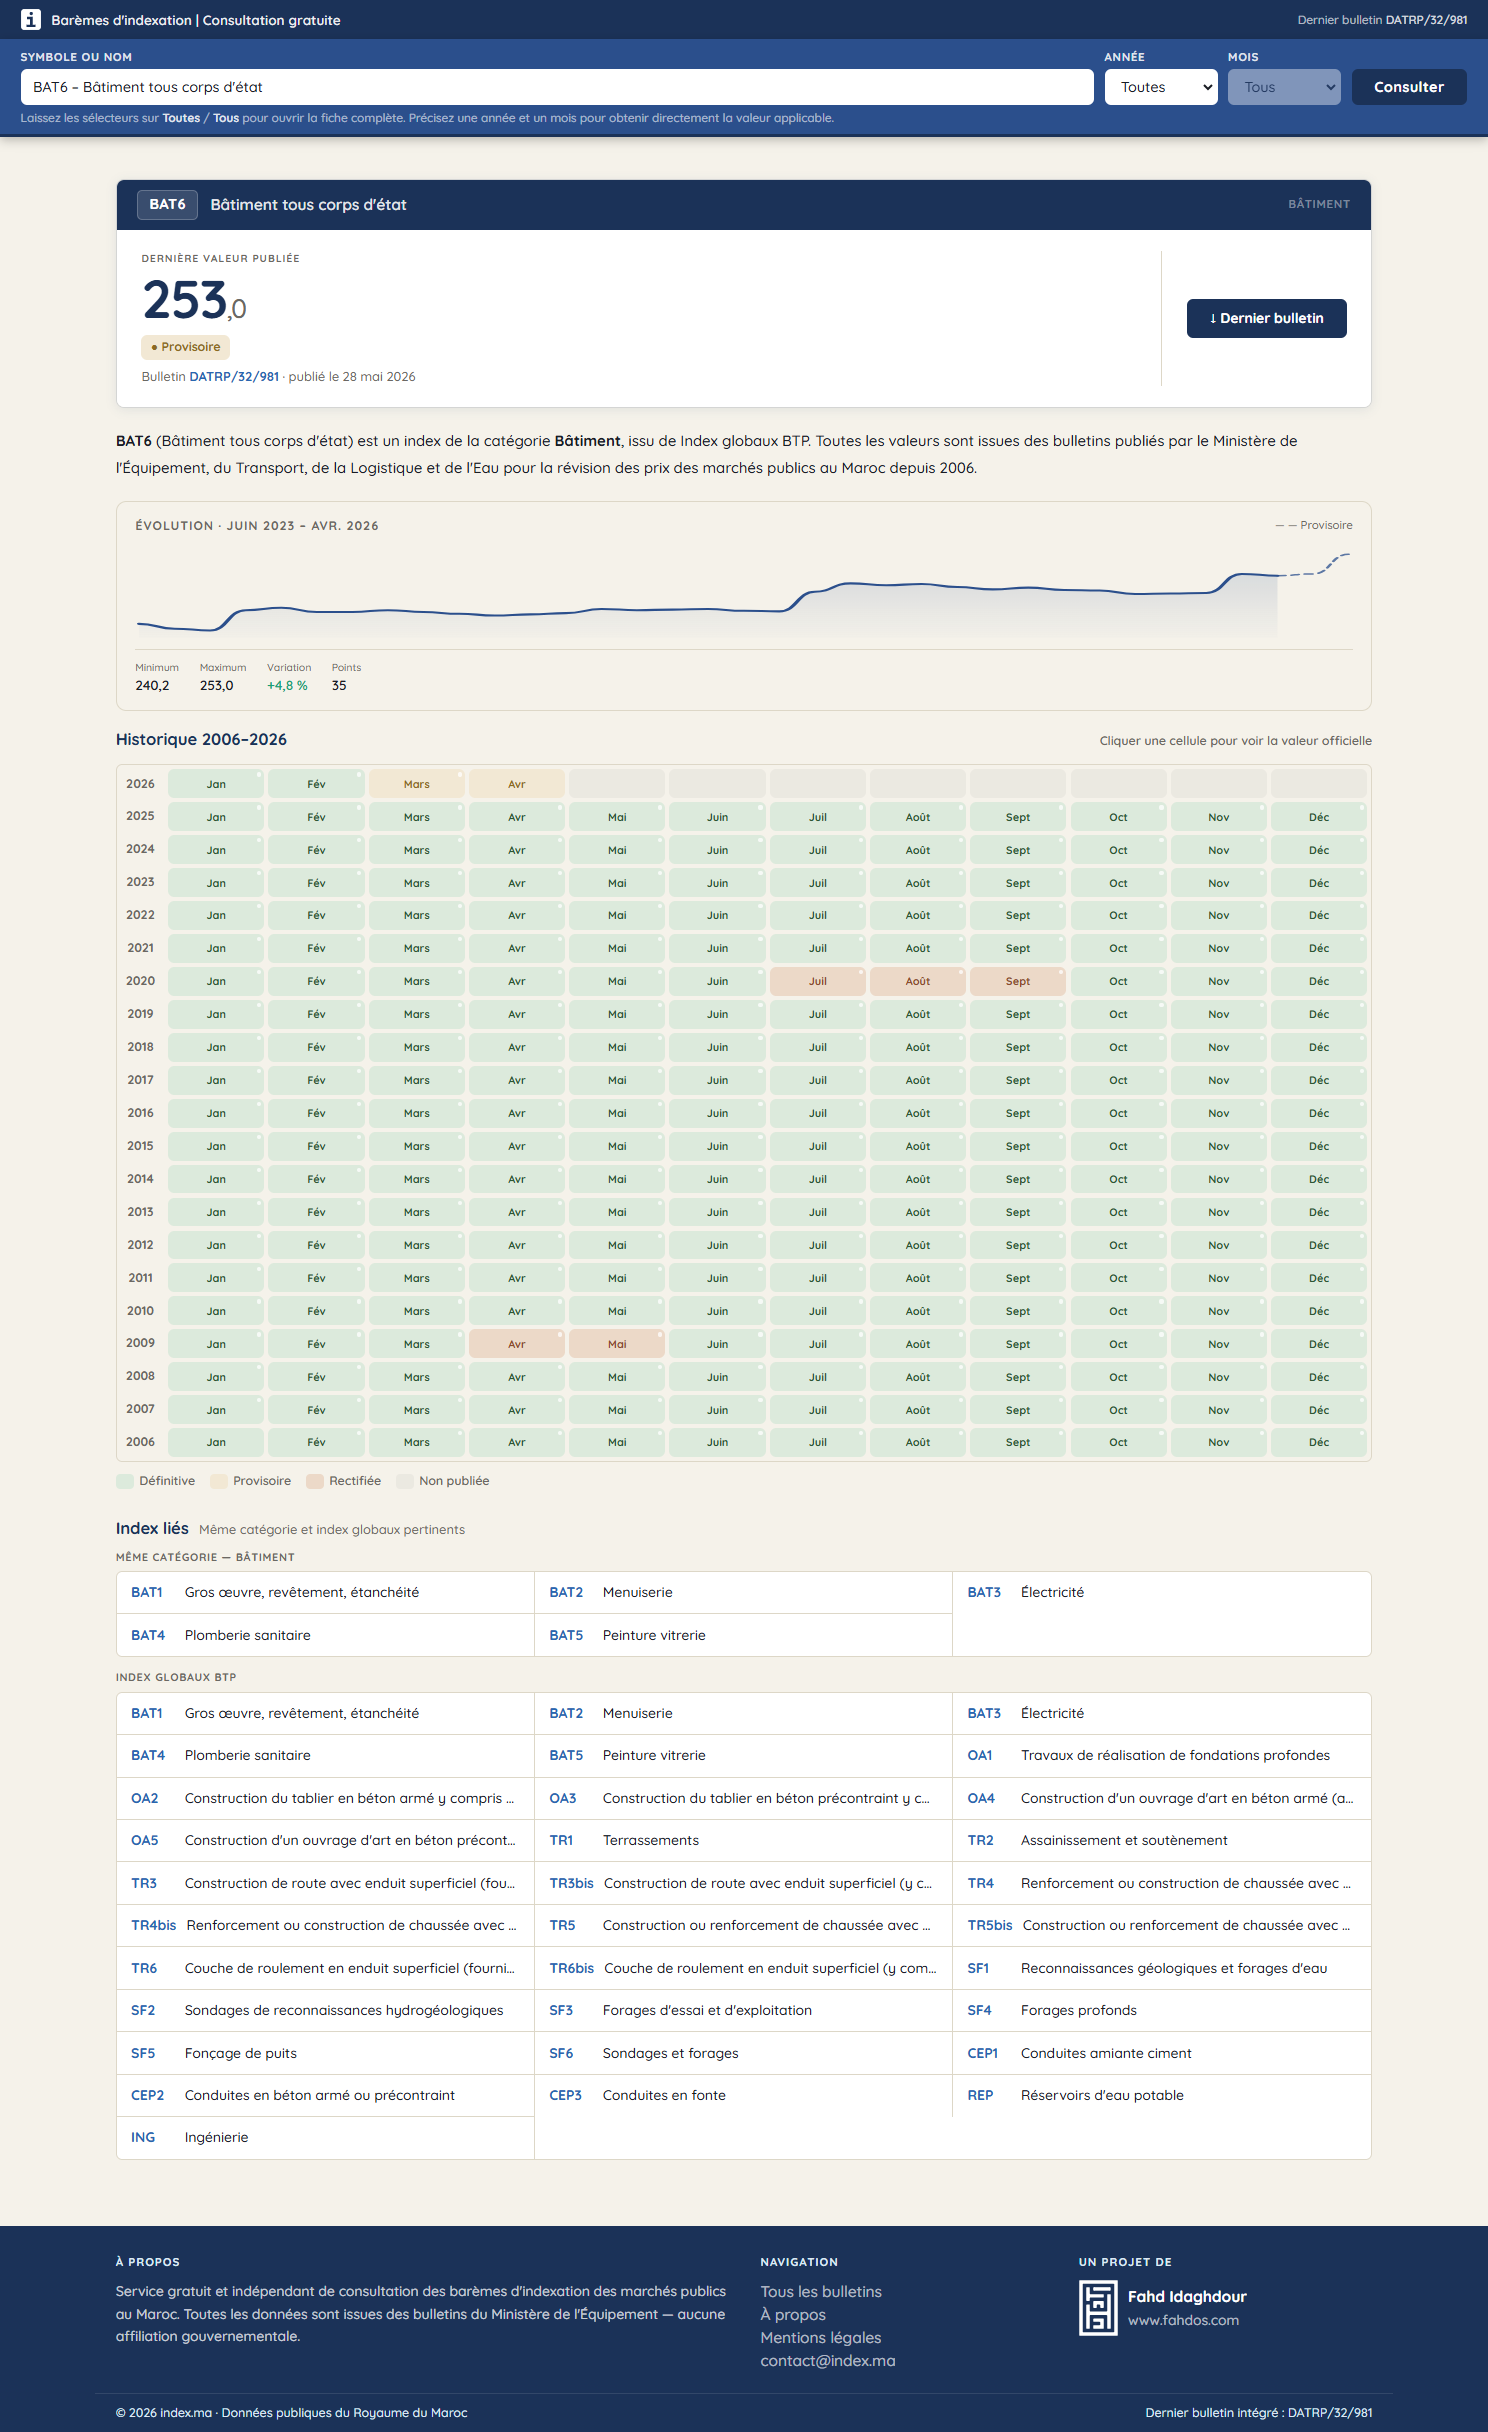
Task: Visit www.fahdos.com footer link
Action: point(1183,2320)
